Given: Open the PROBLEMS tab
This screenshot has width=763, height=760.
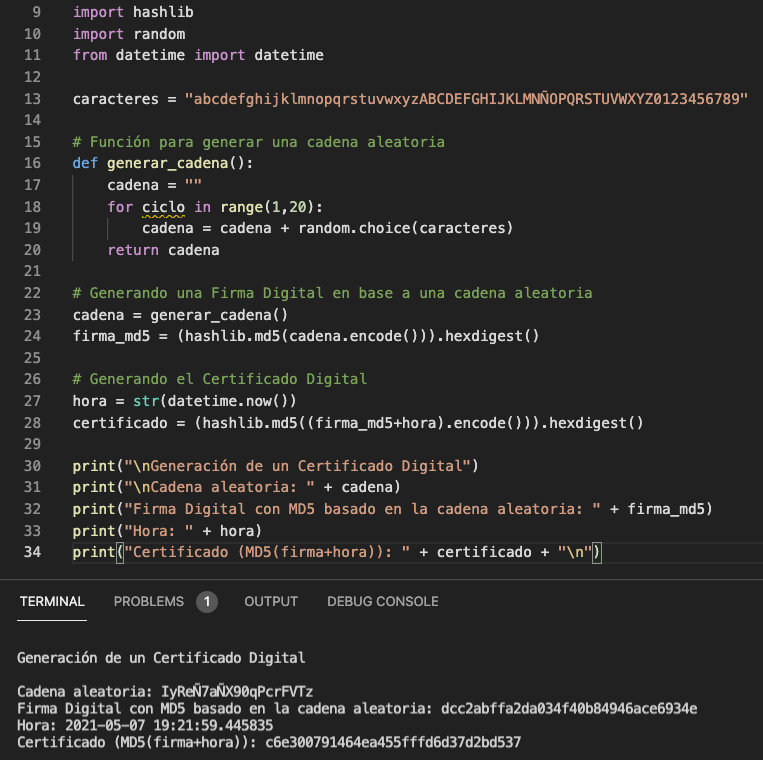Looking at the screenshot, I should [x=149, y=601].
